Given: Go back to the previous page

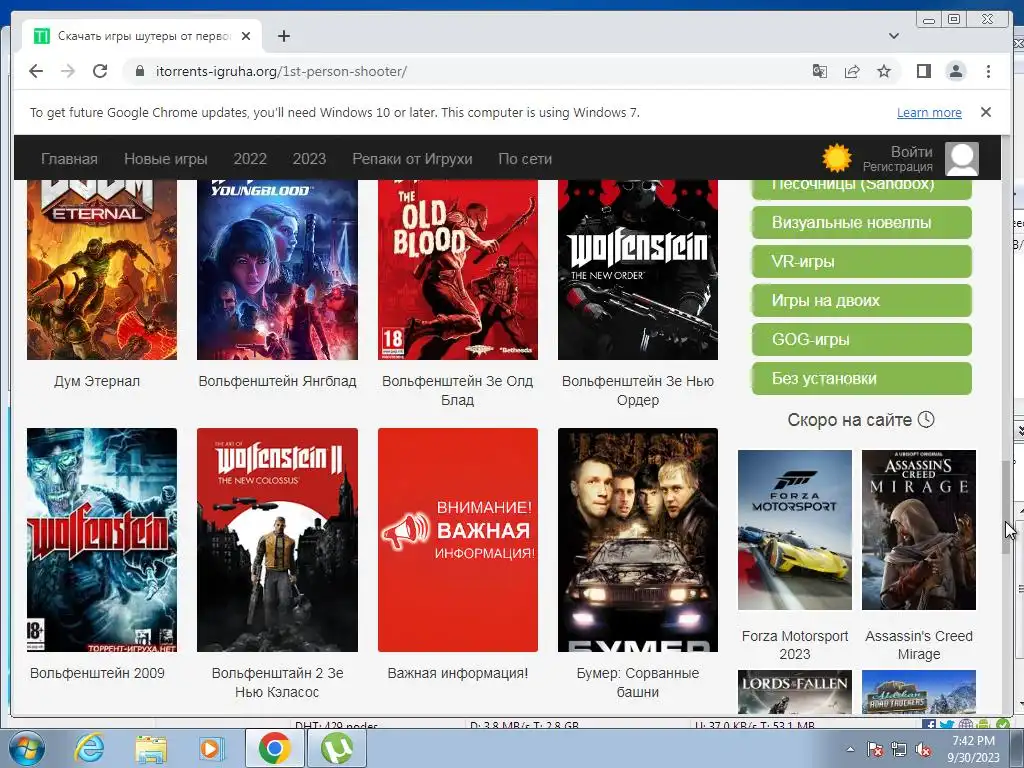Looking at the screenshot, I should tap(36, 71).
